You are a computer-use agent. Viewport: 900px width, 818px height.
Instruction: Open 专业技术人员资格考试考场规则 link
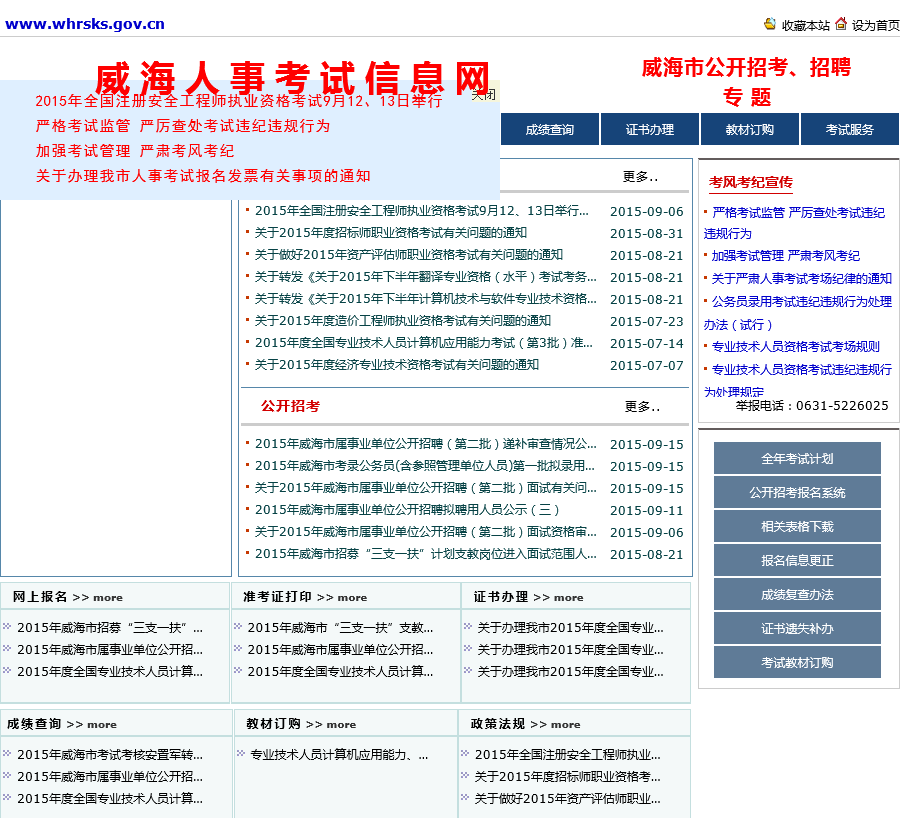point(796,347)
